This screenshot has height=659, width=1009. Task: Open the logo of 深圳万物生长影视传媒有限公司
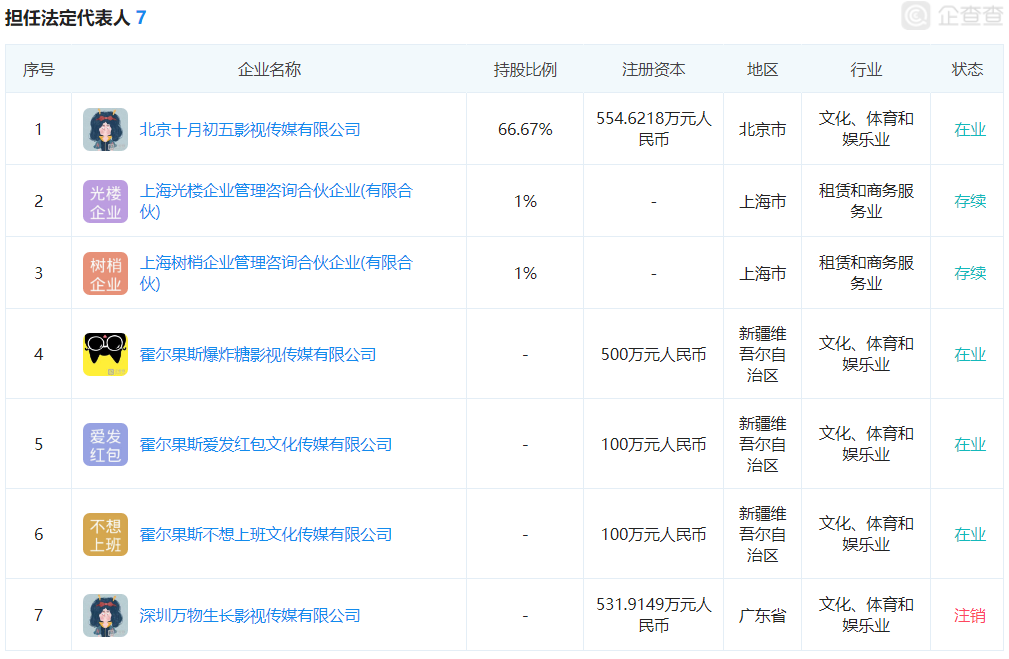pyautogui.click(x=106, y=615)
